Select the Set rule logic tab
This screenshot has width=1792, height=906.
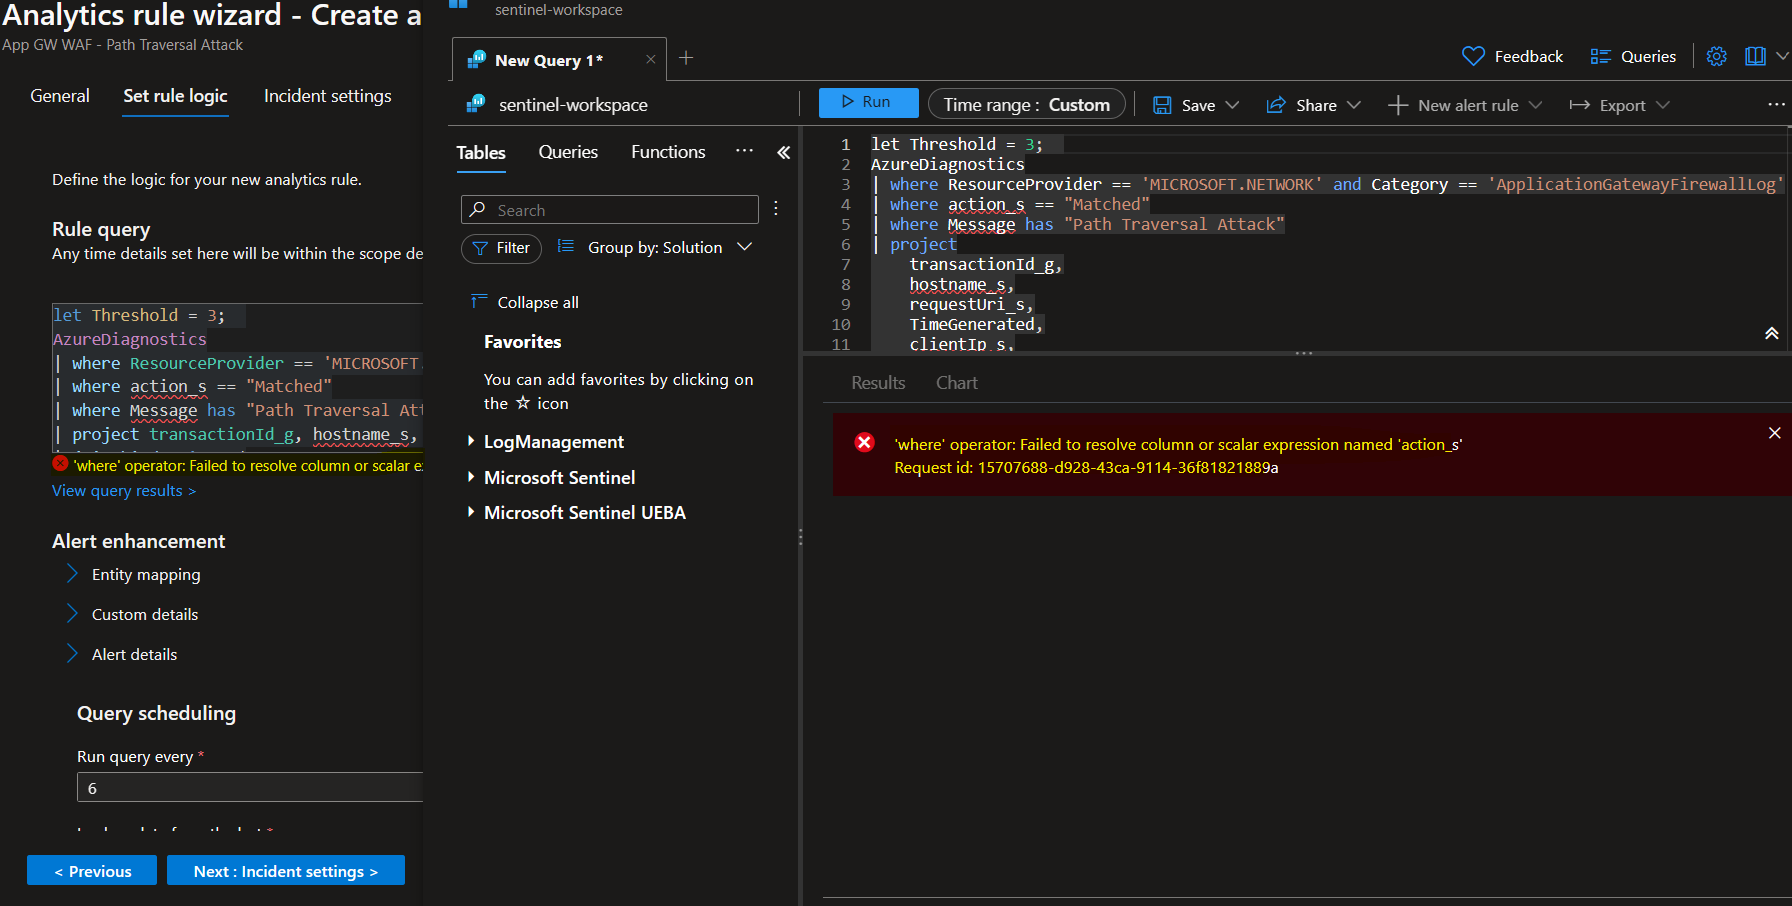click(x=175, y=96)
